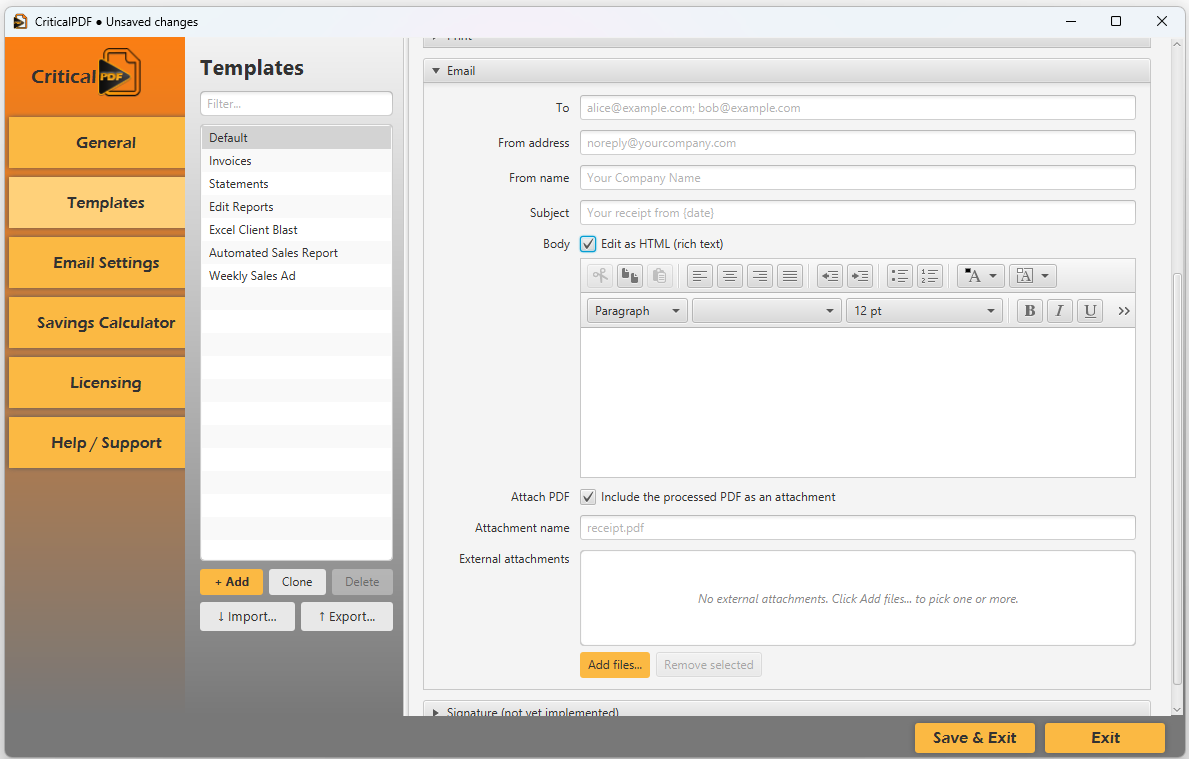Click the From name field

click(858, 178)
